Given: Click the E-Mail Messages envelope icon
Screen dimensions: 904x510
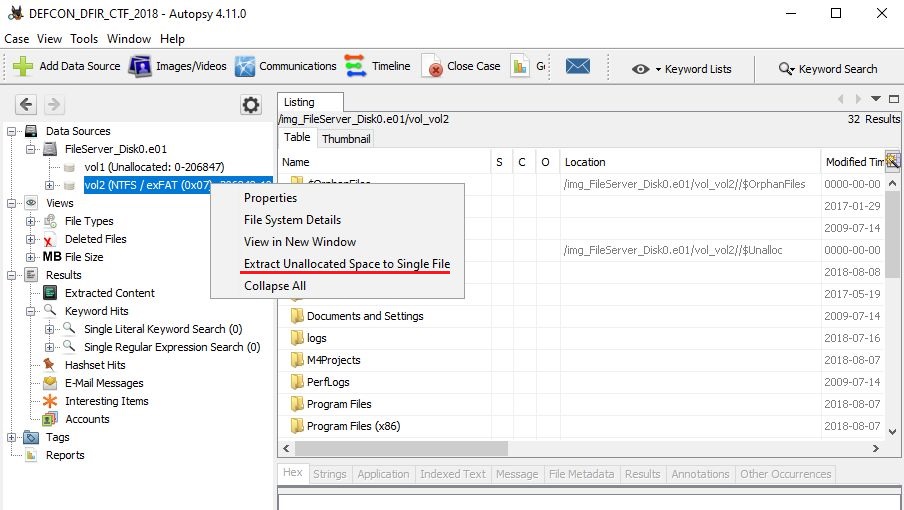Looking at the screenshot, I should pyautogui.click(x=50, y=383).
